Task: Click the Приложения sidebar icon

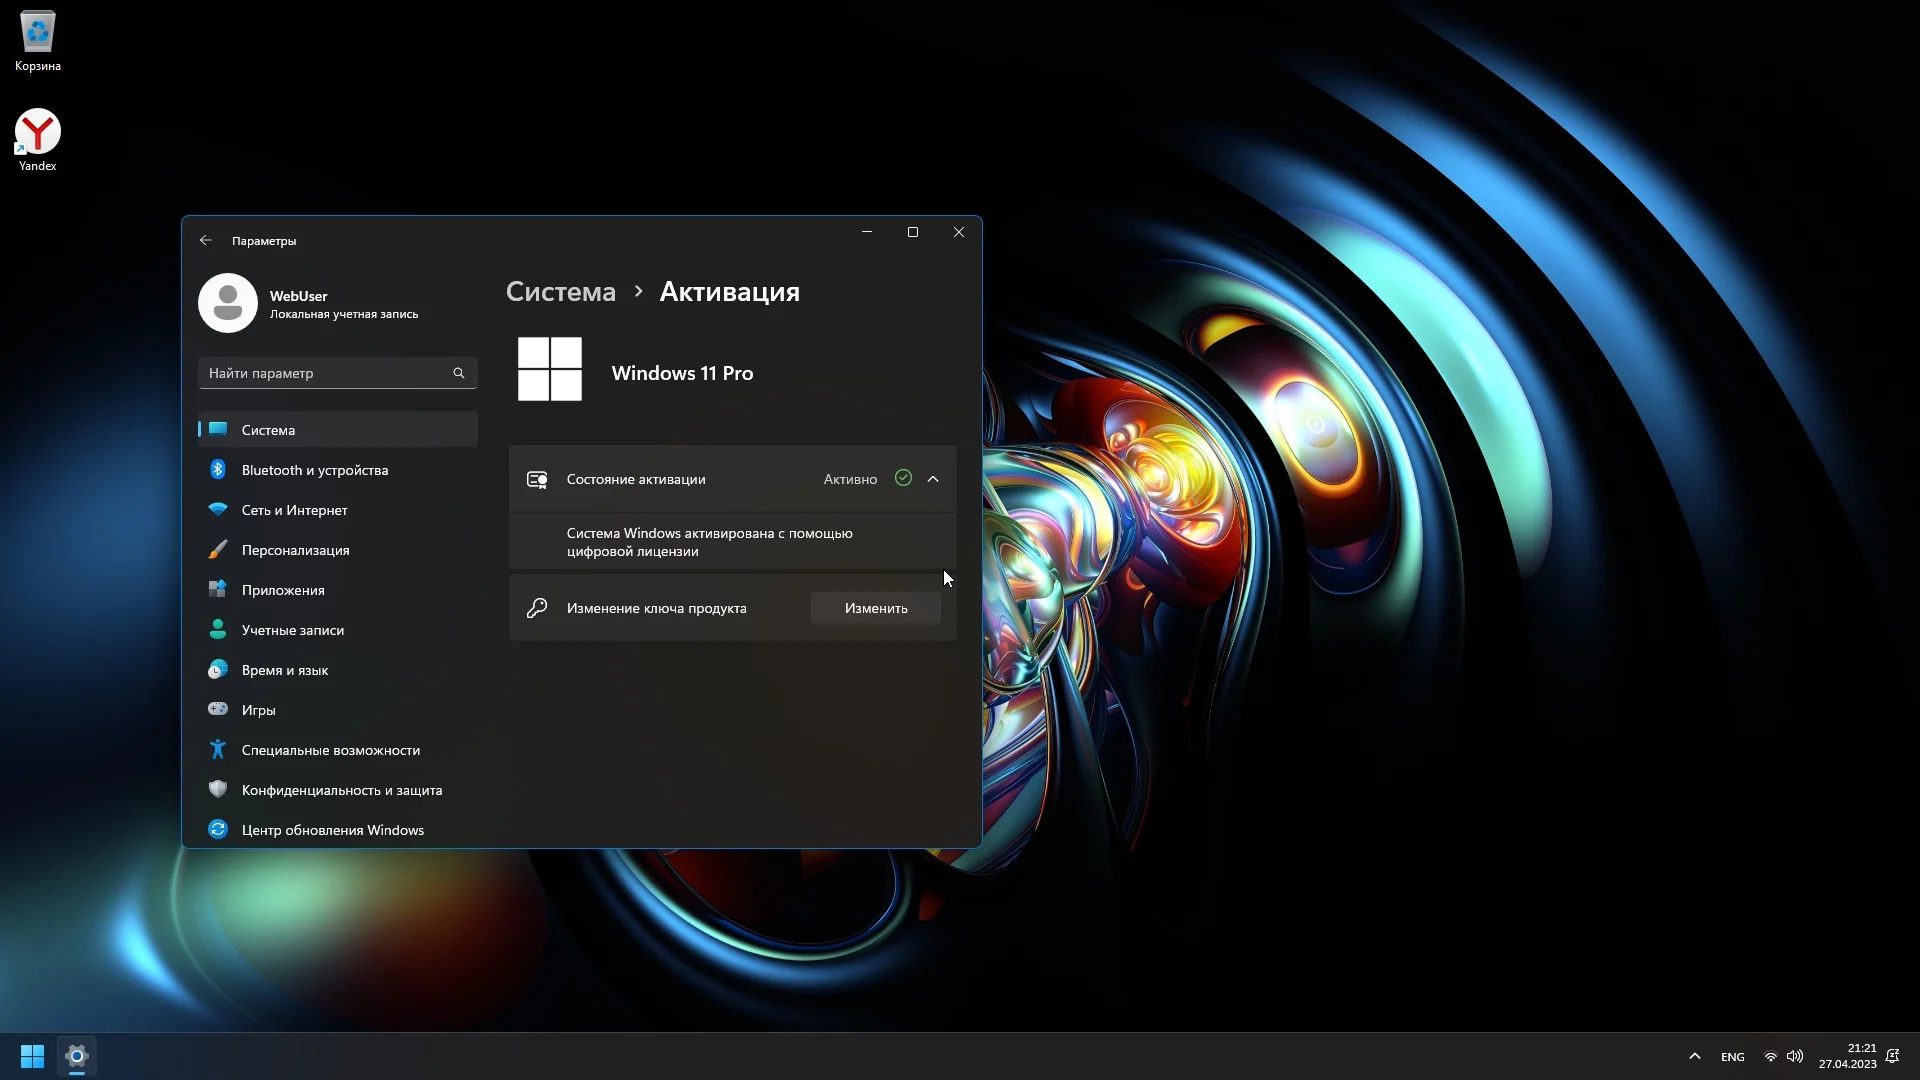Action: click(217, 590)
